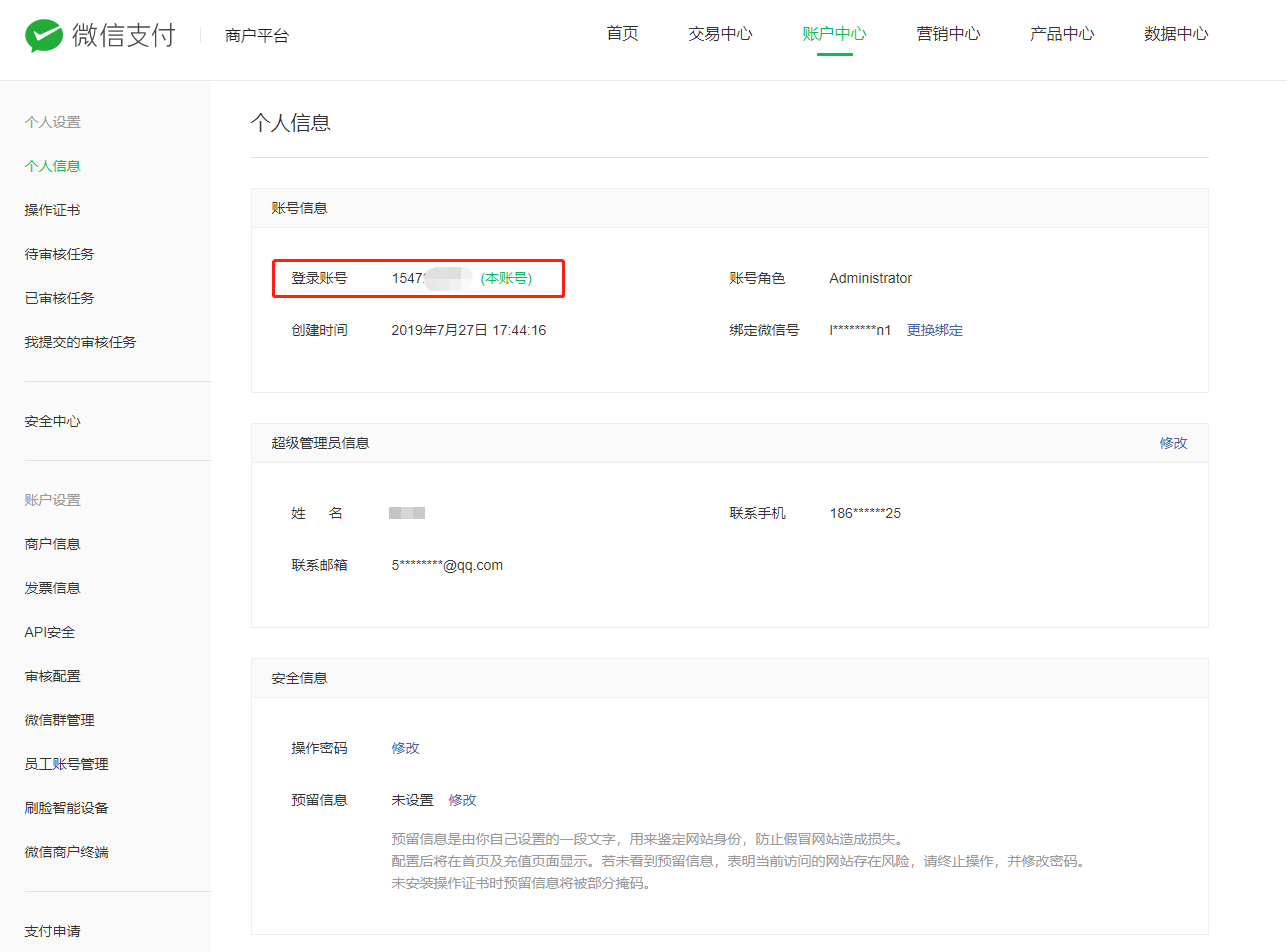Open 操作证书 in the sidebar

(x=52, y=210)
